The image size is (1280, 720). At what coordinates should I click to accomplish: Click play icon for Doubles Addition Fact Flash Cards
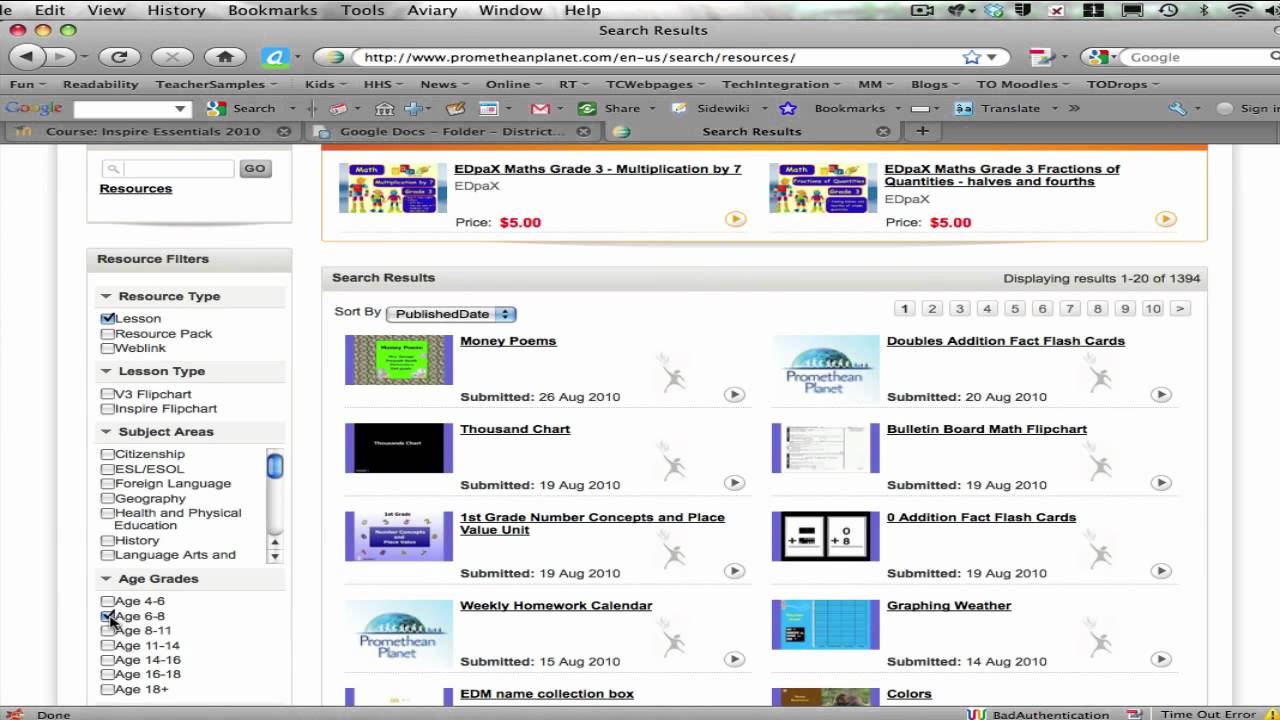[x=1161, y=395]
